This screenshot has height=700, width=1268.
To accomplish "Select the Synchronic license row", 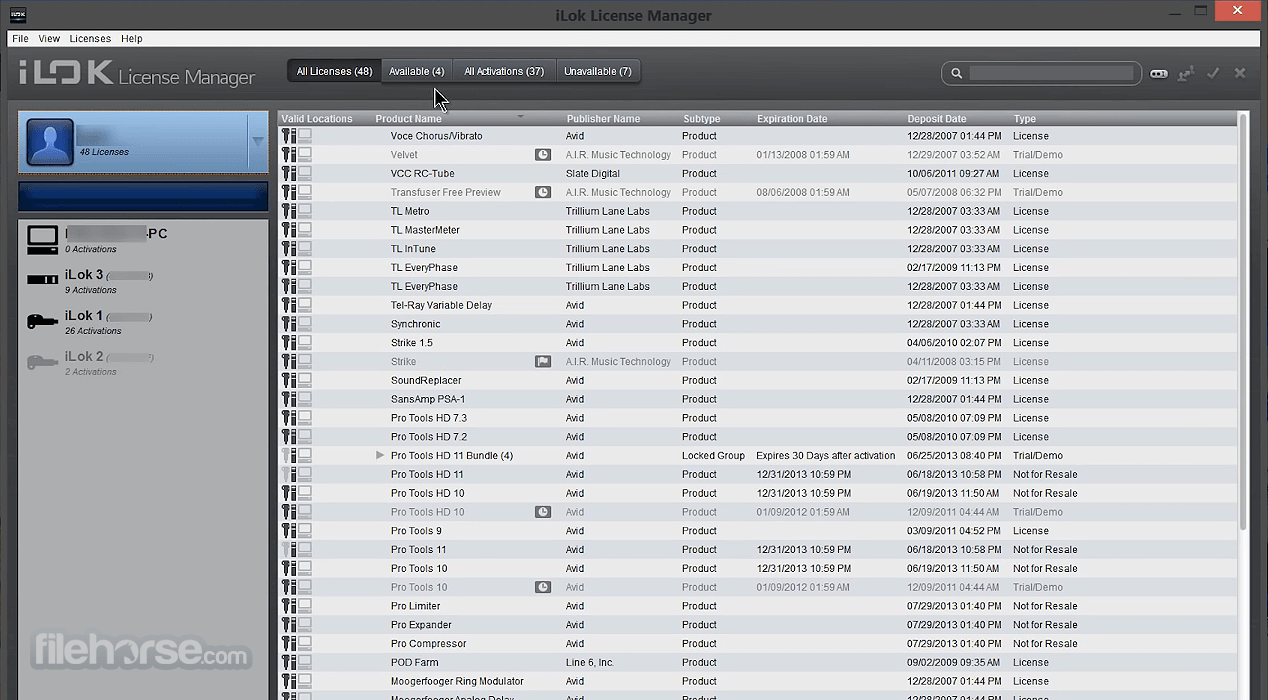I will [x=758, y=324].
